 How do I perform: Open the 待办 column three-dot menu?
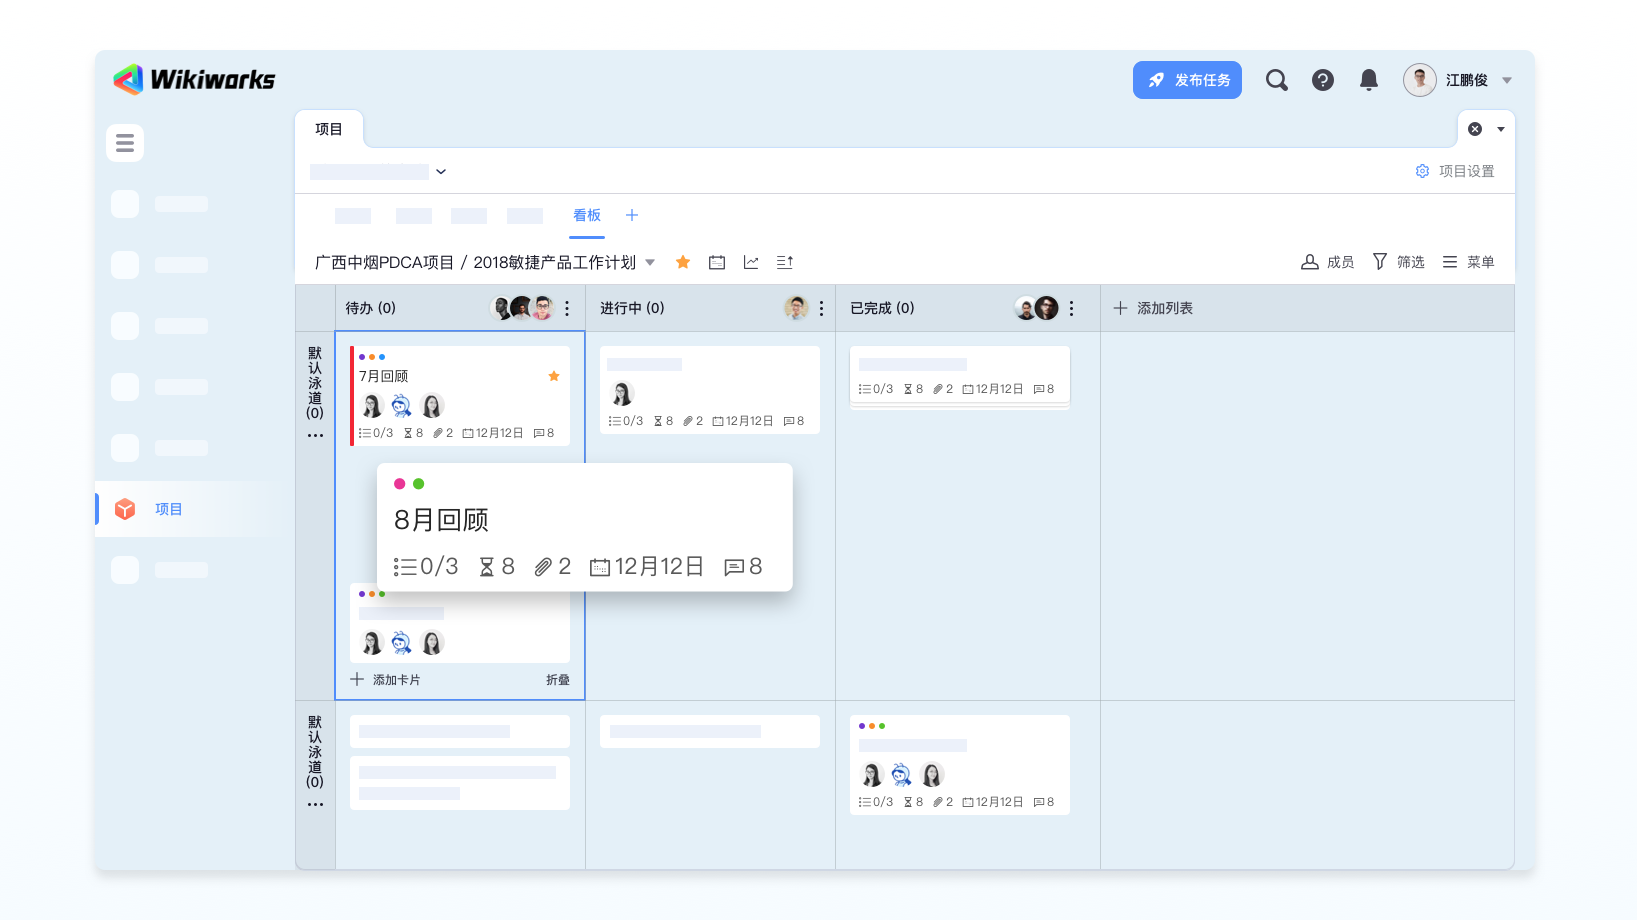click(567, 308)
